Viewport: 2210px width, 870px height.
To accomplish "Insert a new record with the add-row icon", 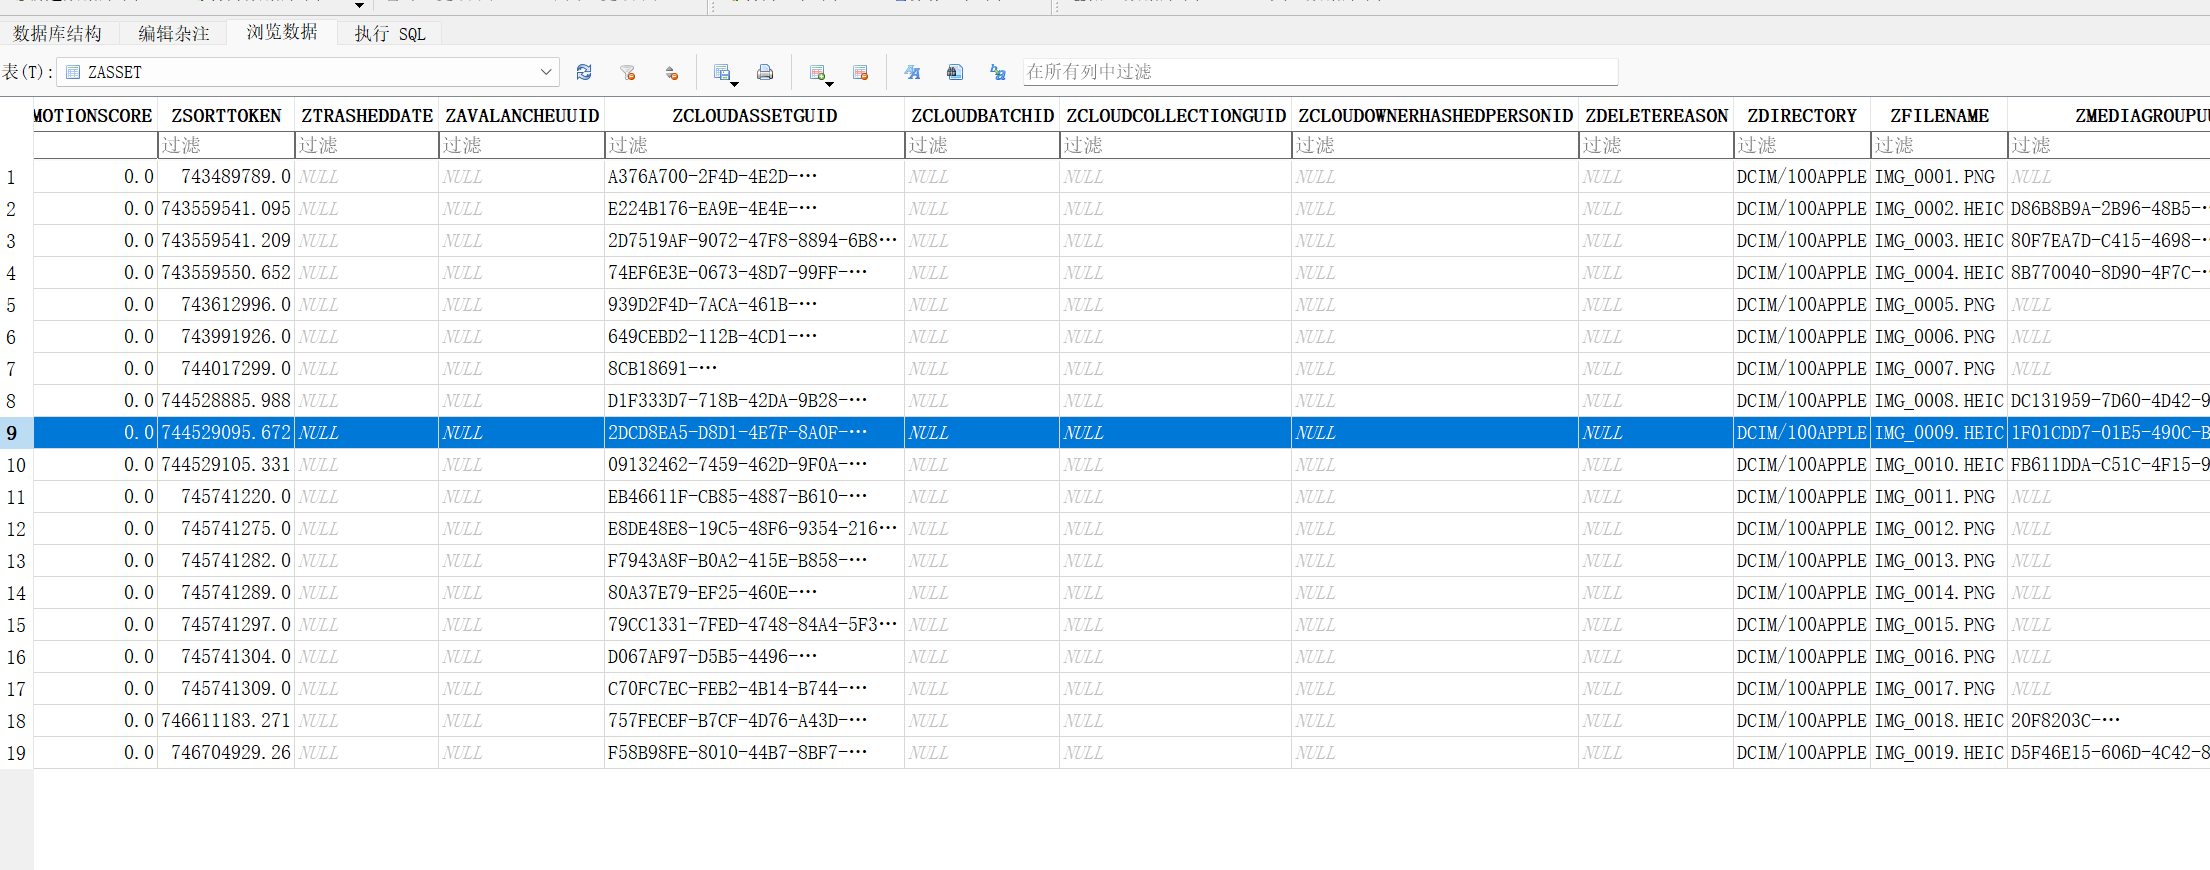I will click(817, 72).
